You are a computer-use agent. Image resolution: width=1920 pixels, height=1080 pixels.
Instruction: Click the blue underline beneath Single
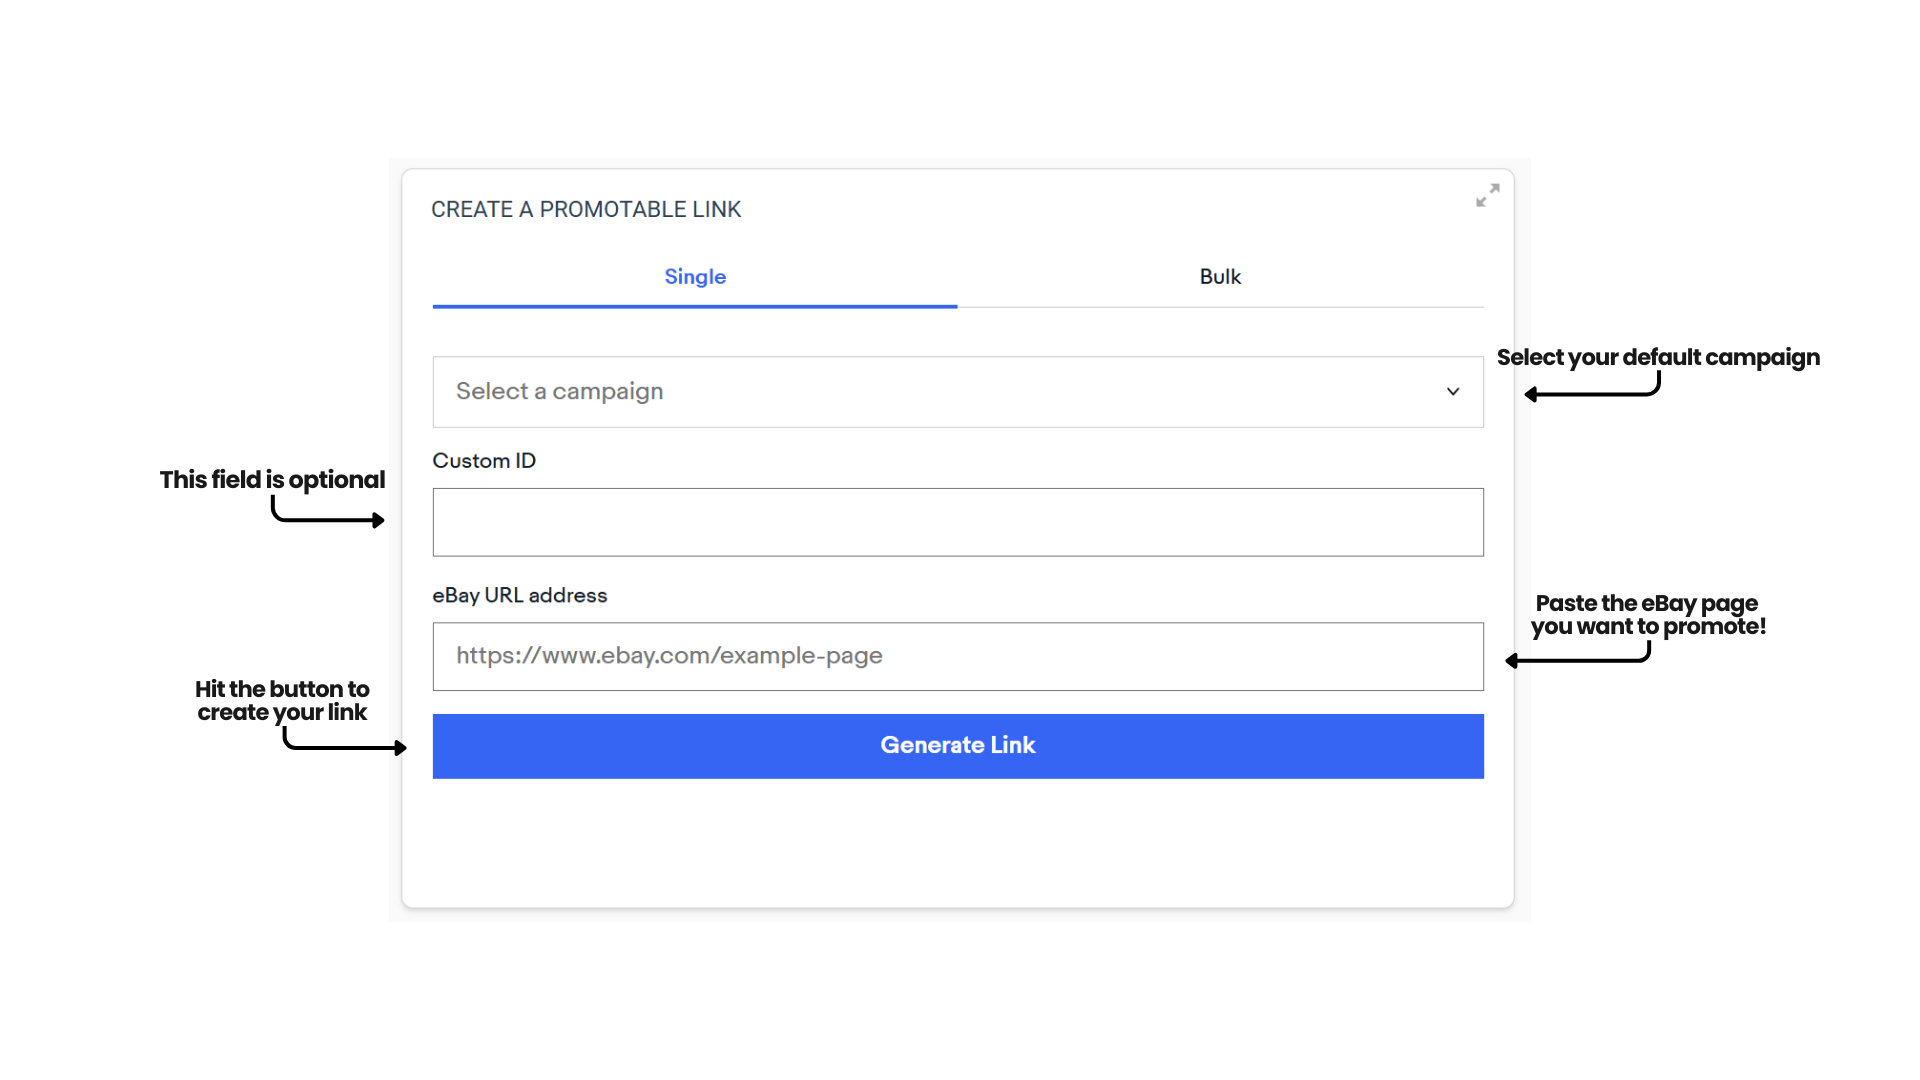point(694,305)
